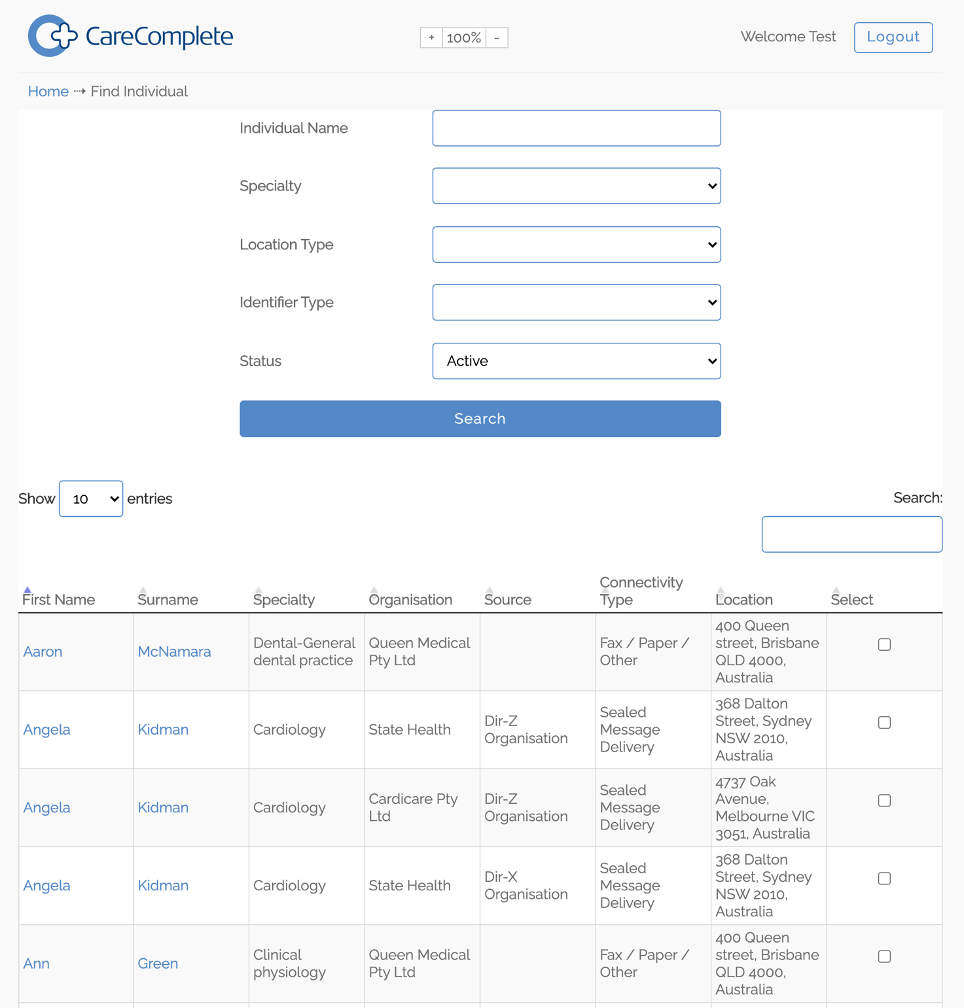This screenshot has height=1008, width=964.
Task: Increase zoom with the plus button
Action: click(x=431, y=38)
